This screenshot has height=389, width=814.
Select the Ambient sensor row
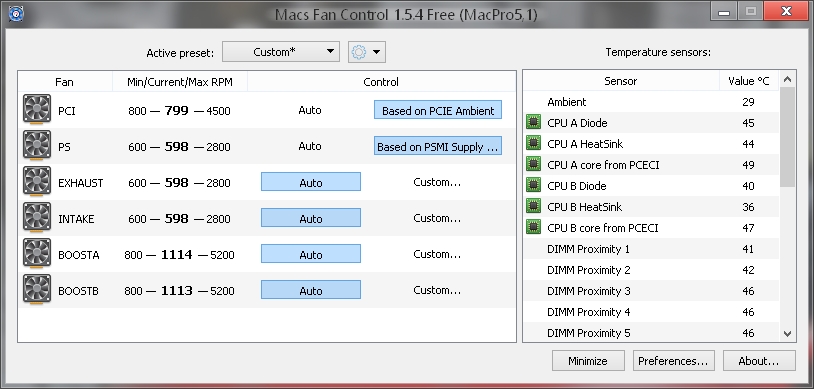click(651, 102)
